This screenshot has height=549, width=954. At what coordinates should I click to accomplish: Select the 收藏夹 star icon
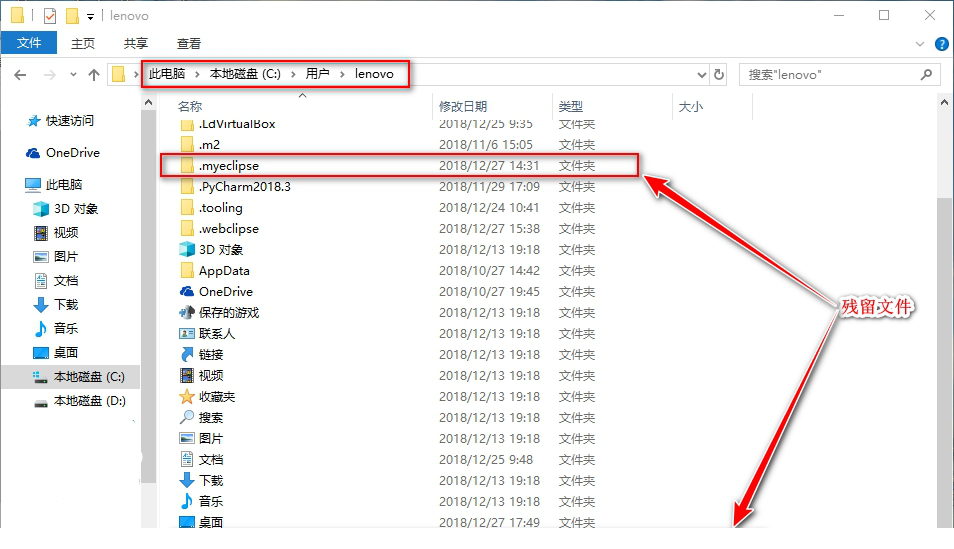click(x=187, y=396)
